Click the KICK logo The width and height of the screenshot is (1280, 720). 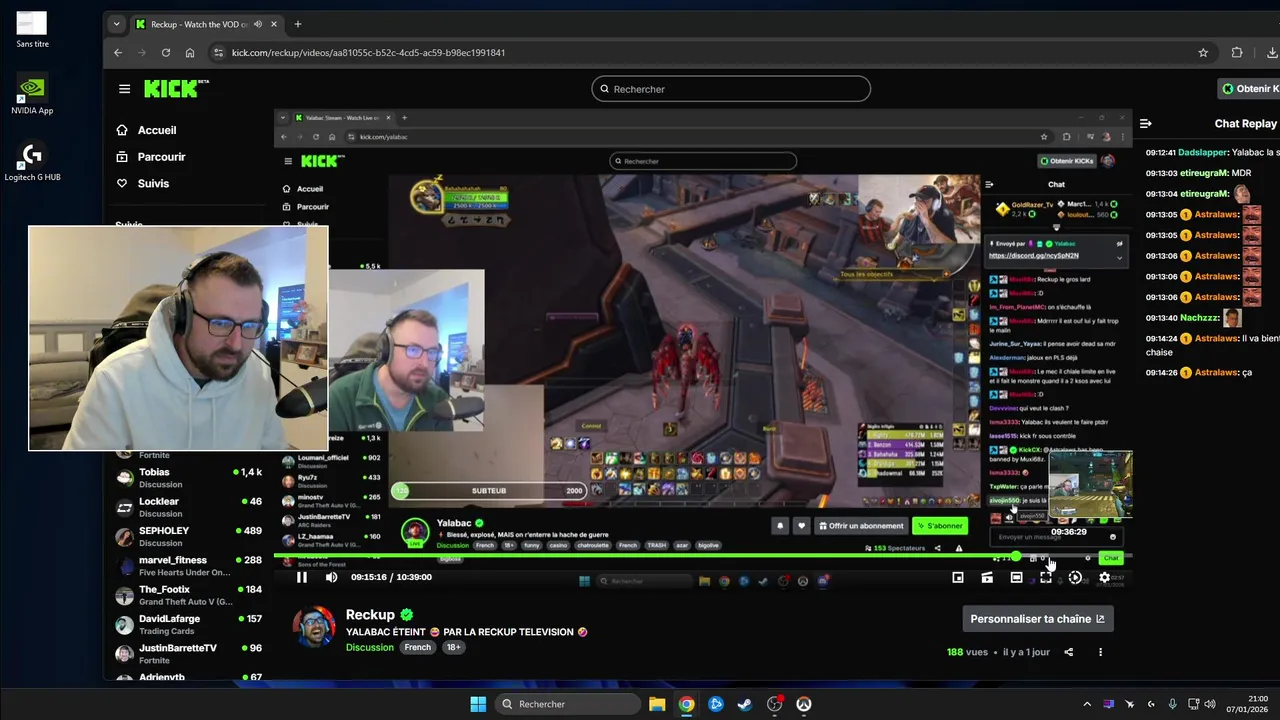176,89
